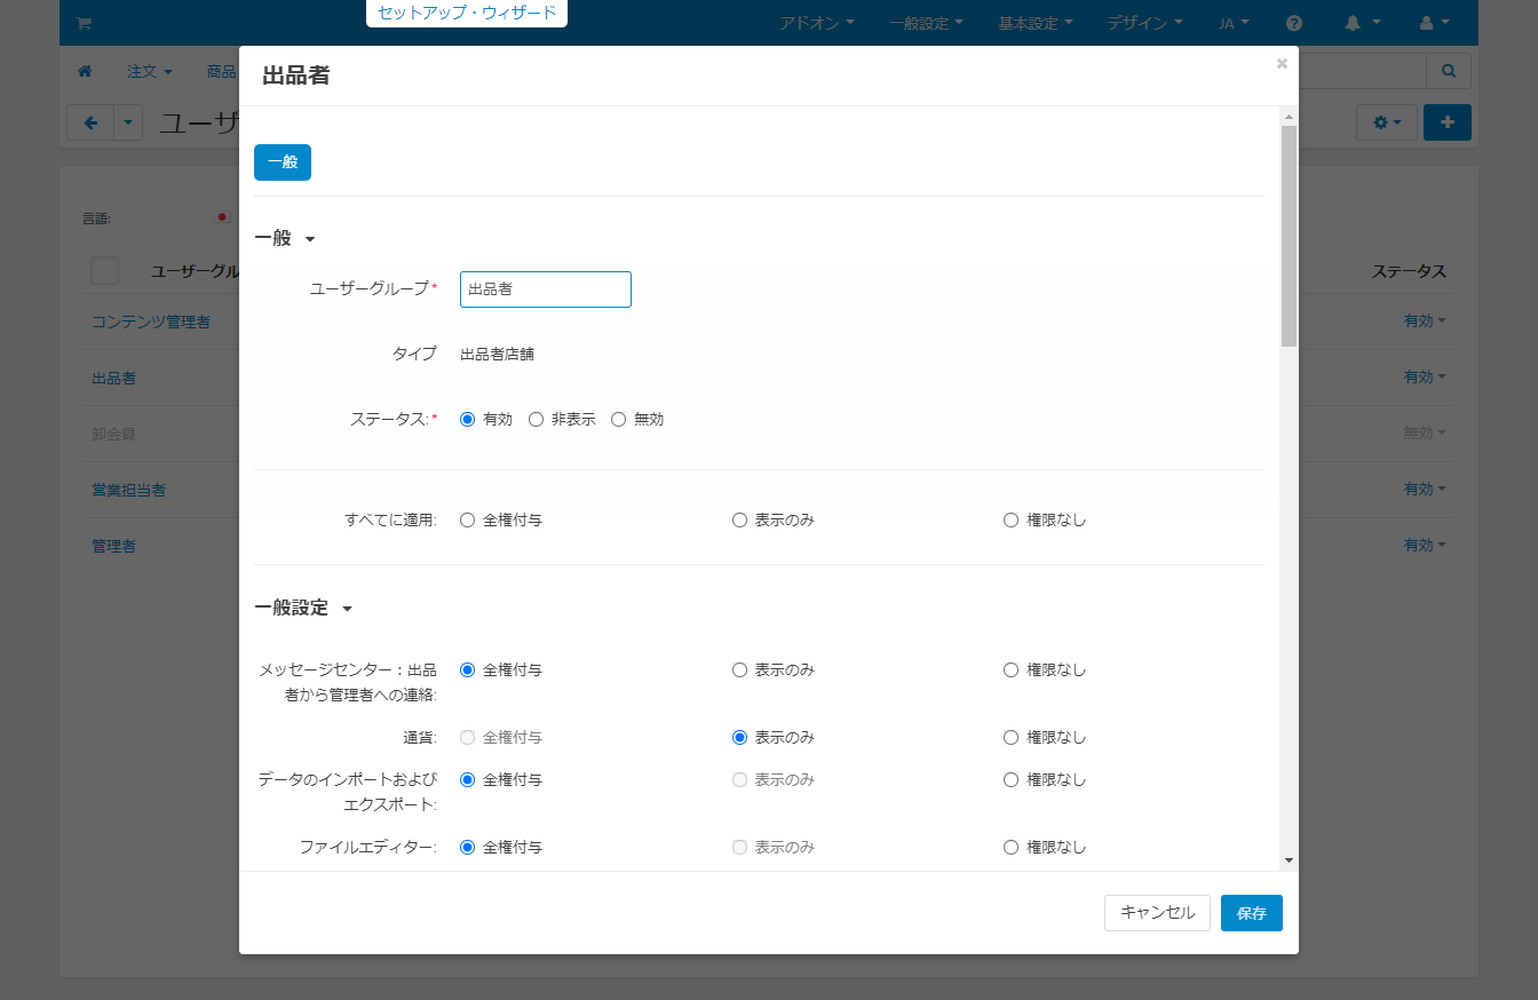1538x1000 pixels.
Task: Select 権限なし for データのインポートおよびエクスポート
Action: (1011, 780)
